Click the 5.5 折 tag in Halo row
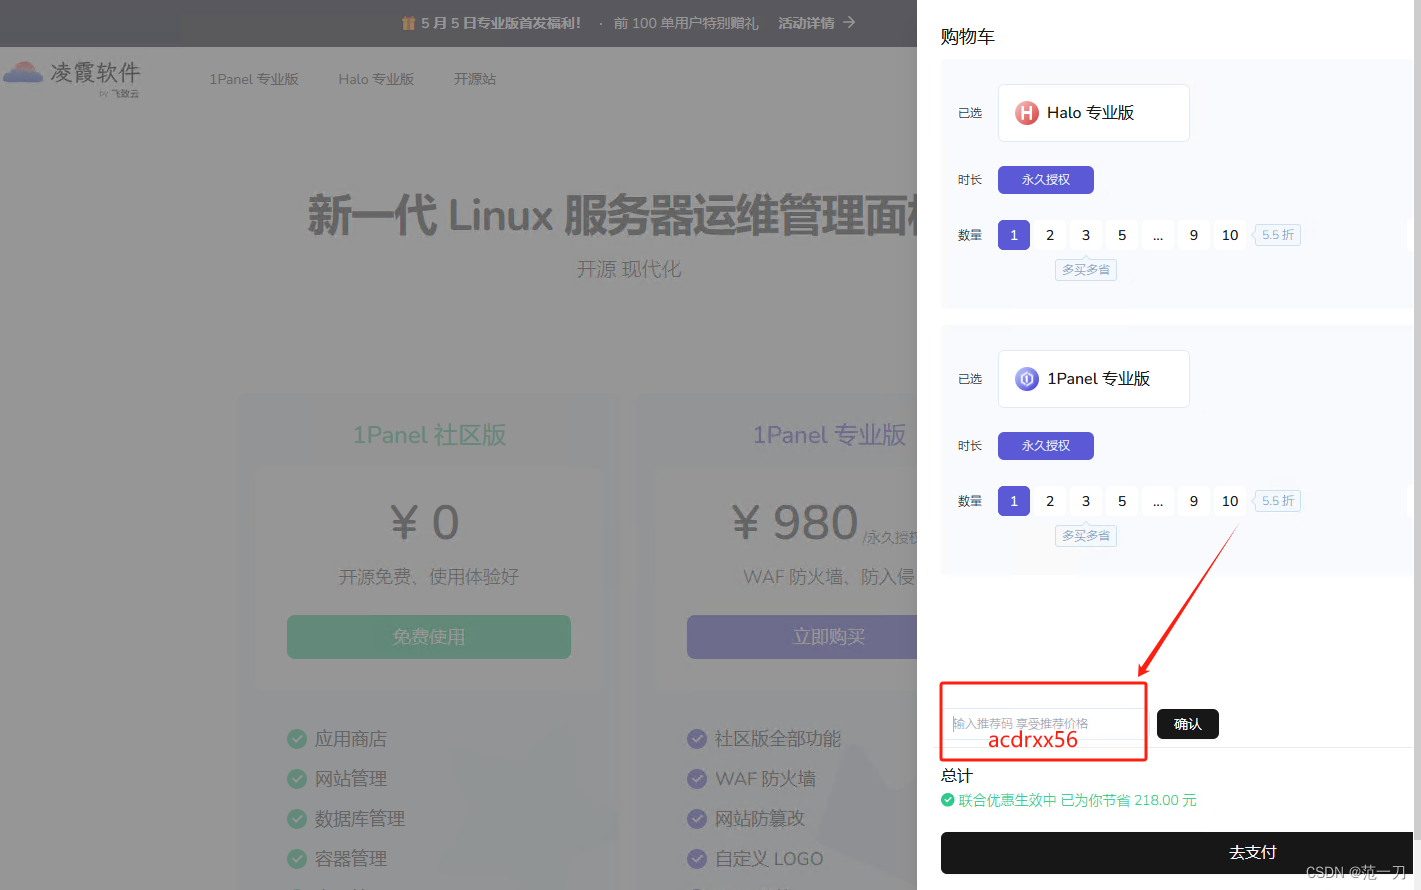Viewport: 1421px width, 890px height. point(1278,235)
